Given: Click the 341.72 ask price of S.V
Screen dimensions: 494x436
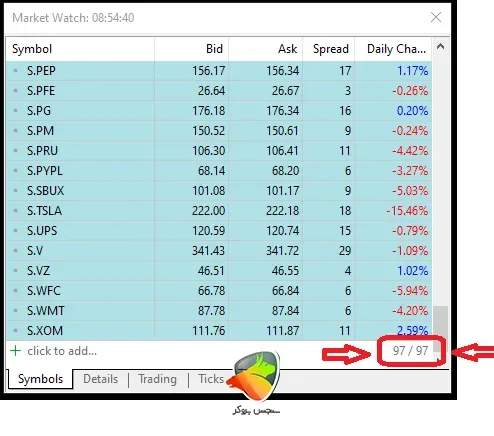Looking at the screenshot, I should (x=282, y=251).
